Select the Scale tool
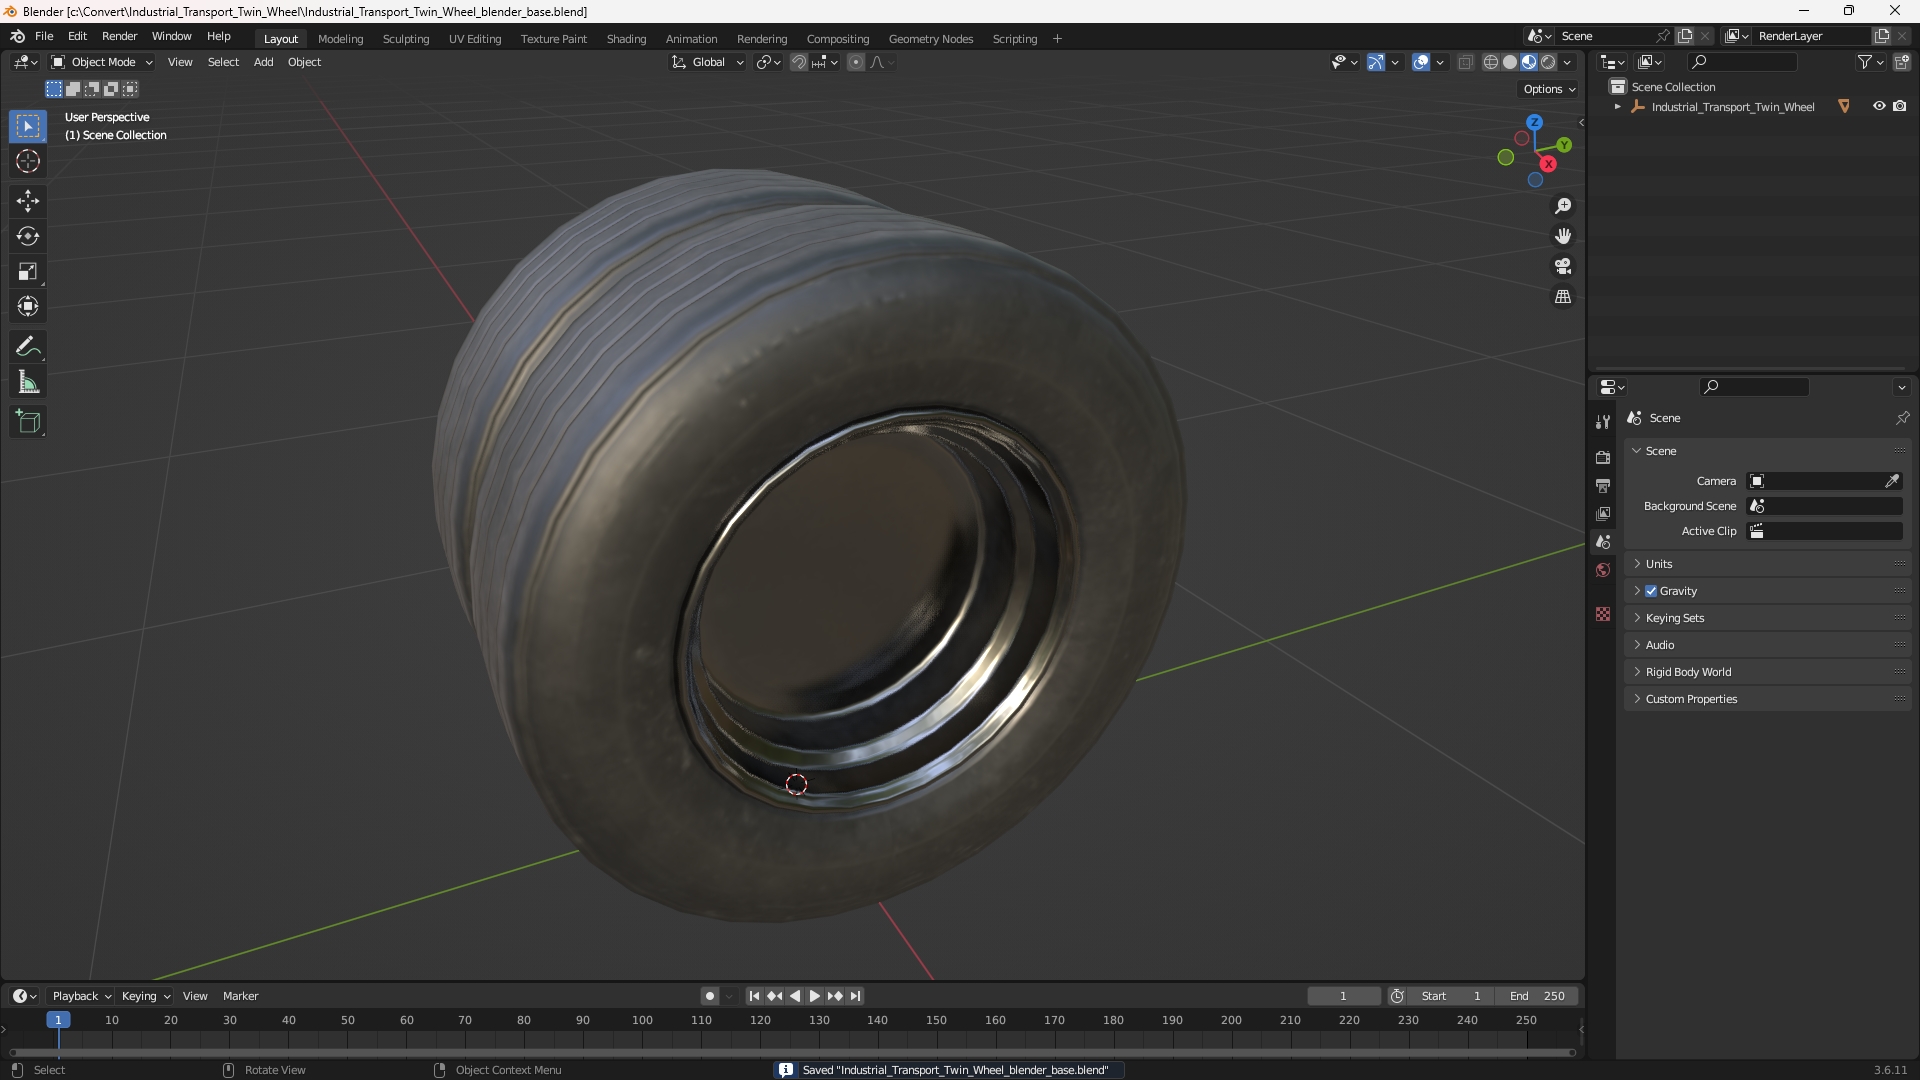This screenshot has height=1080, width=1920. coord(28,271)
